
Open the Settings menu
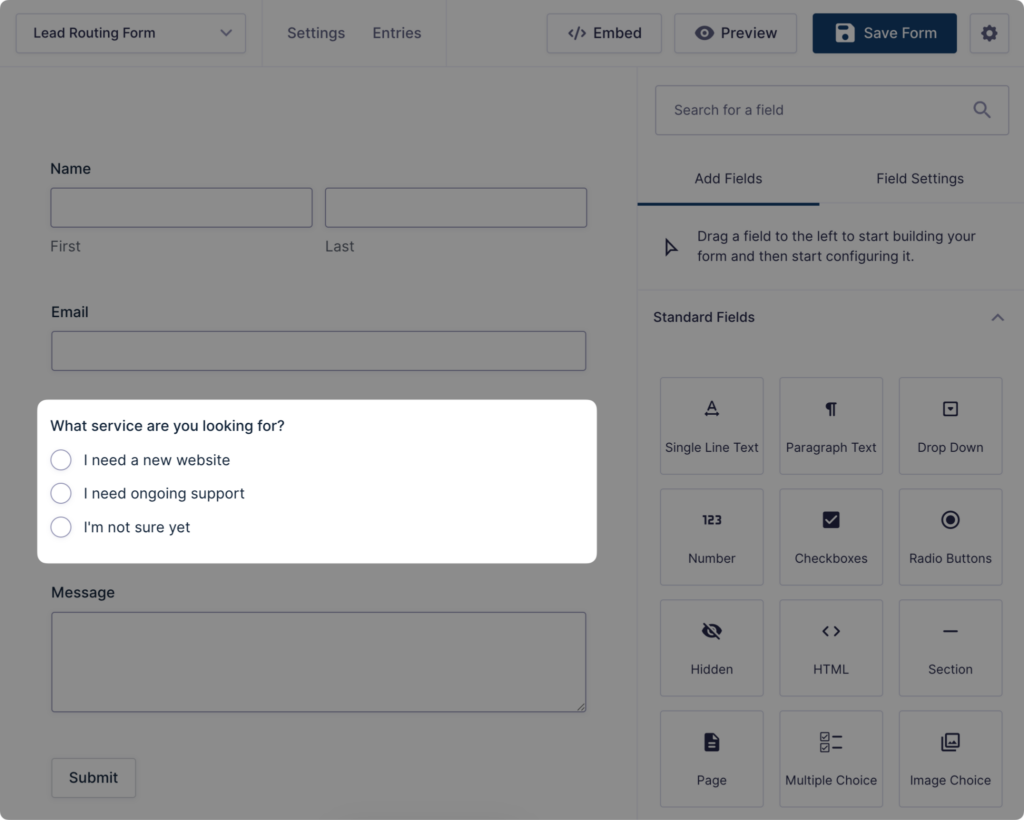click(316, 33)
